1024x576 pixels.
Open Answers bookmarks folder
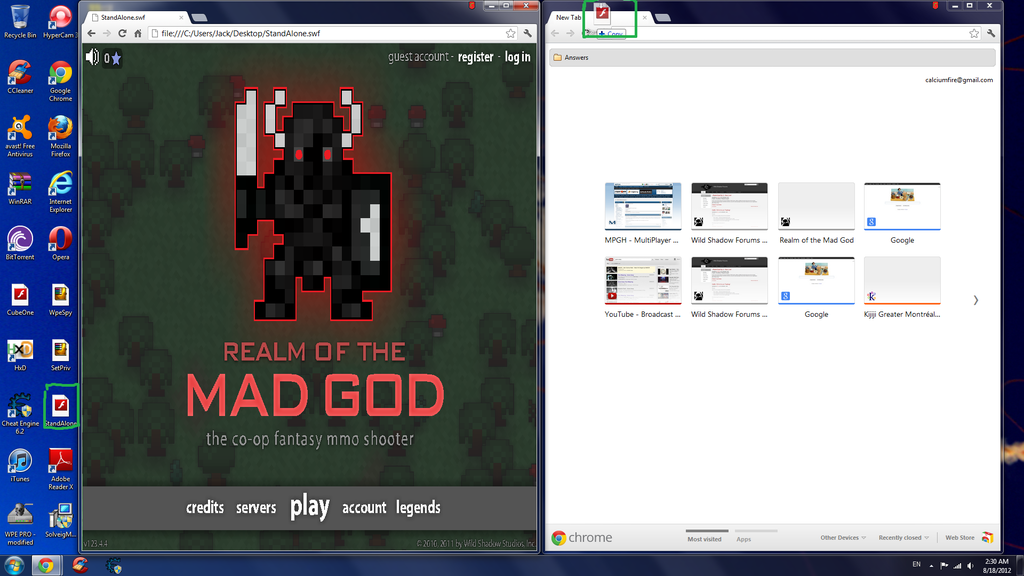point(571,57)
